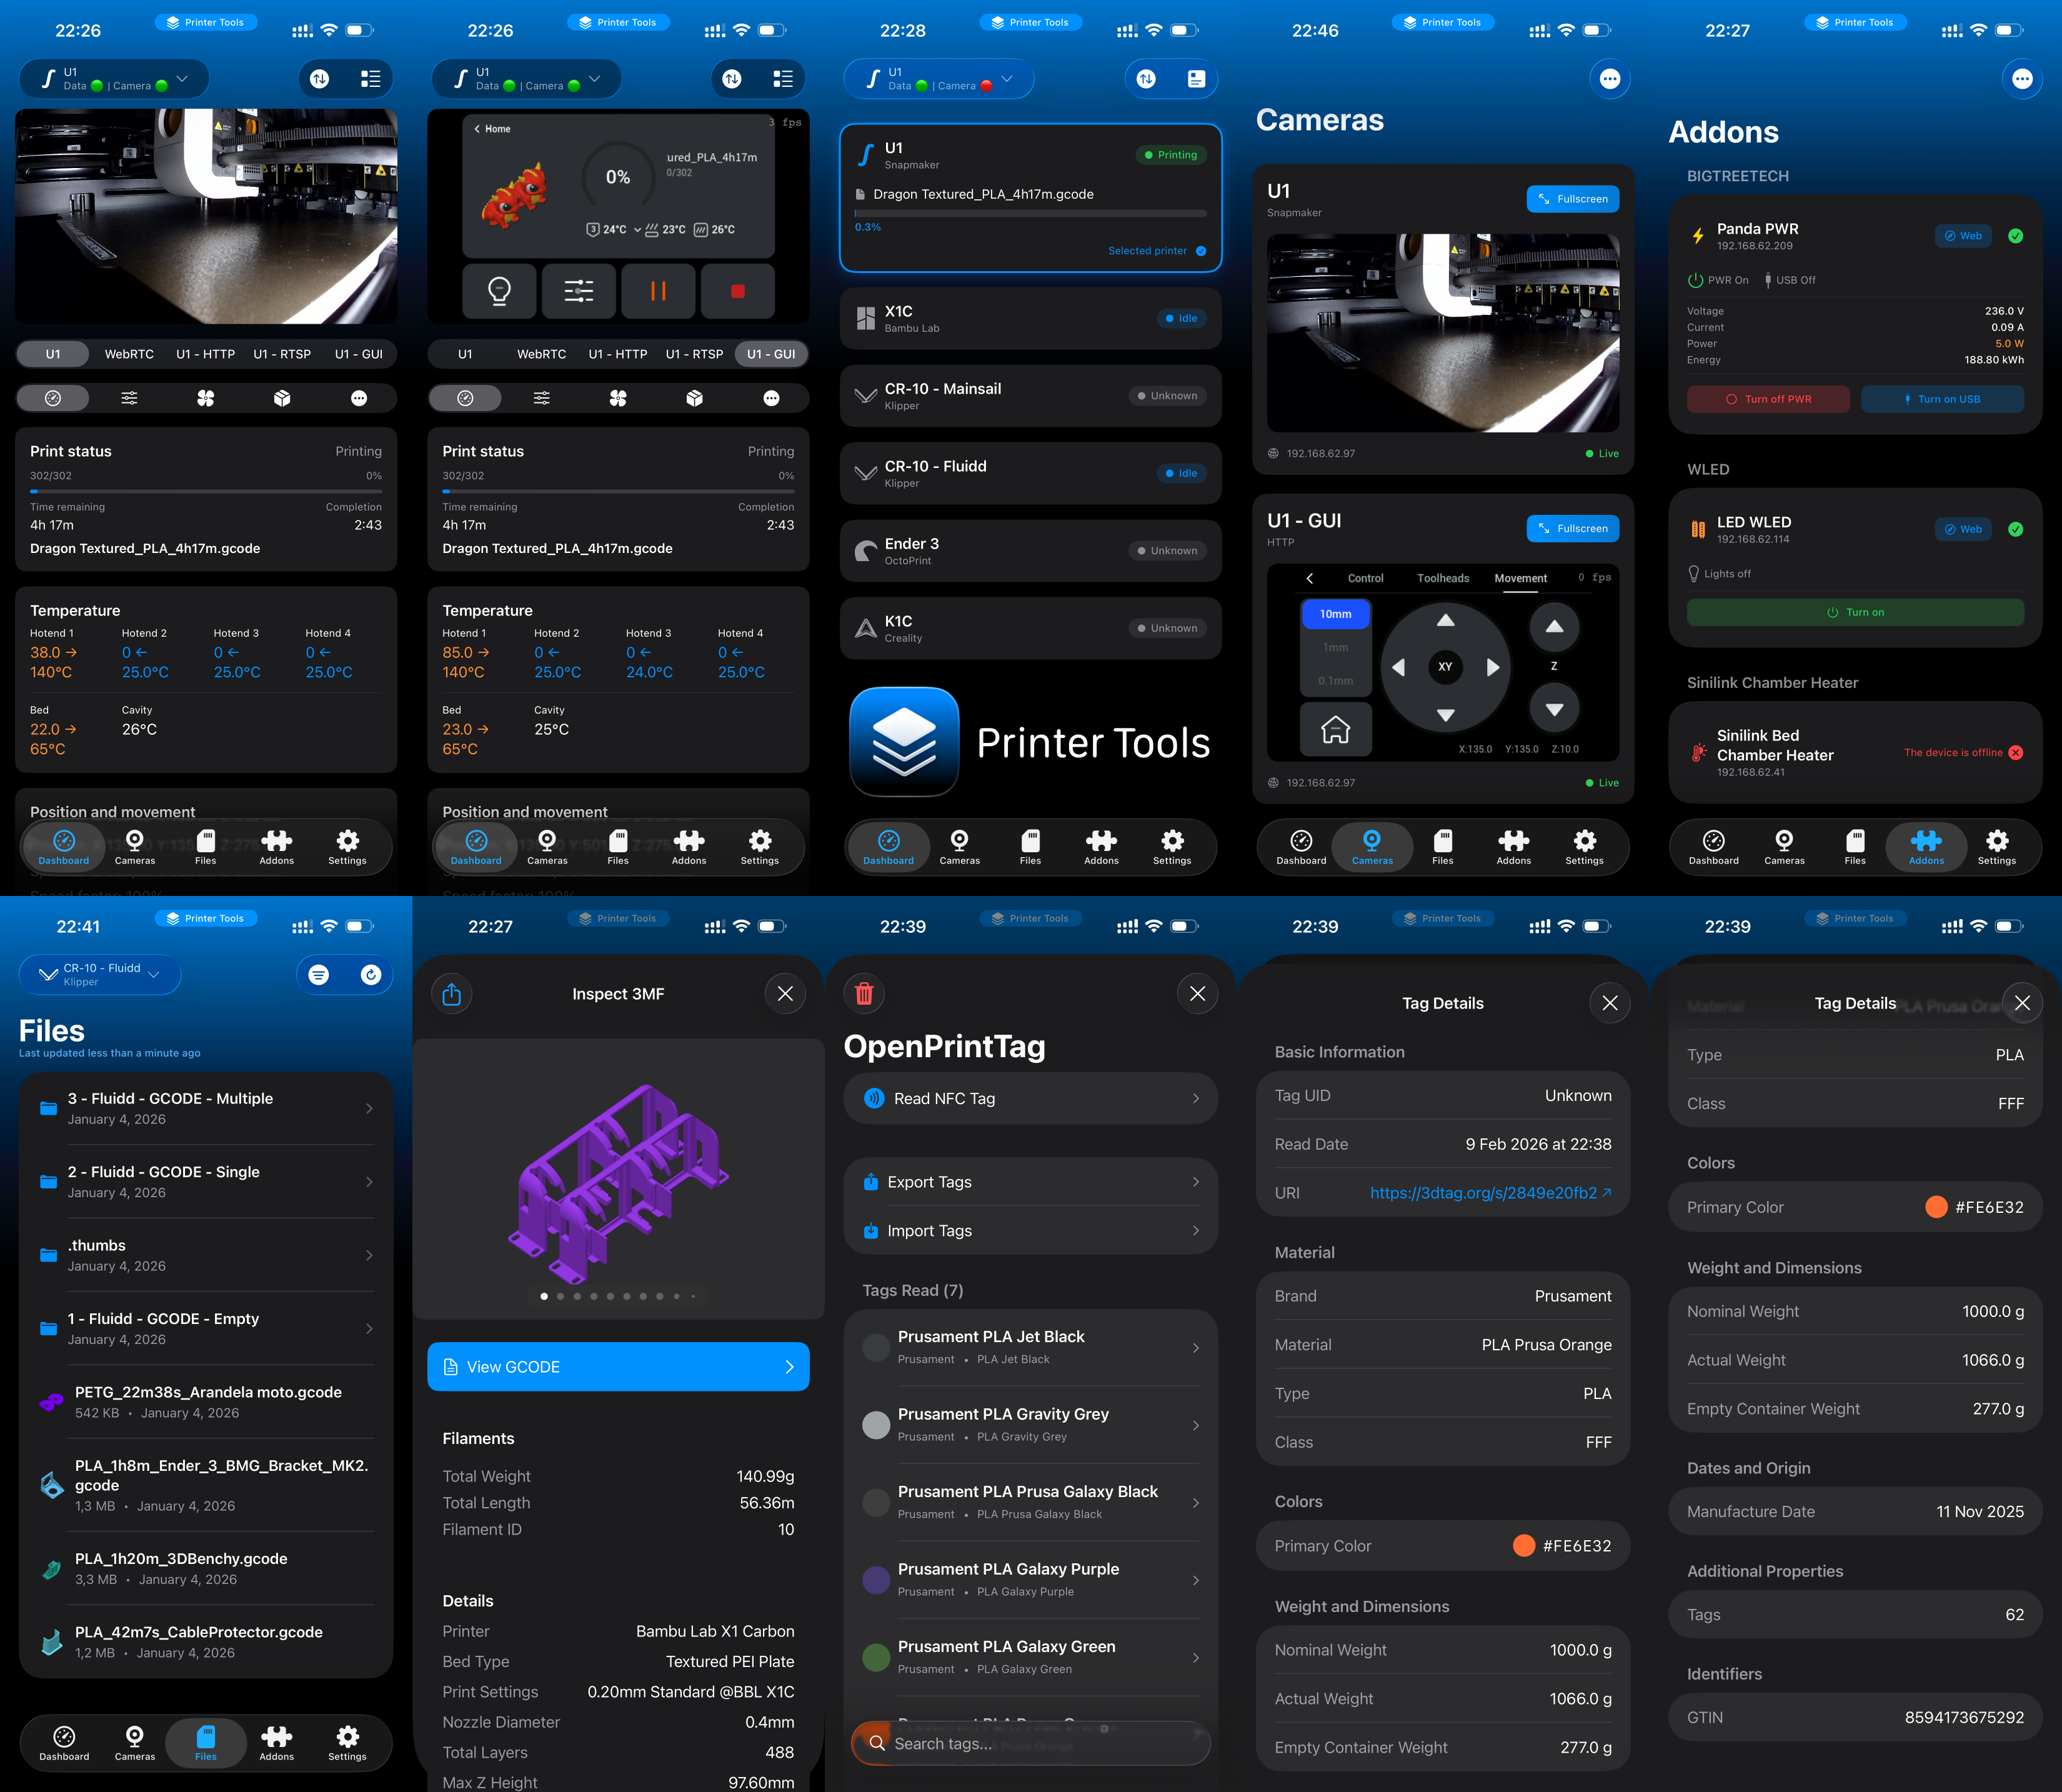Stop the print using the red stop icon
The image size is (2062, 1792).
pos(738,292)
